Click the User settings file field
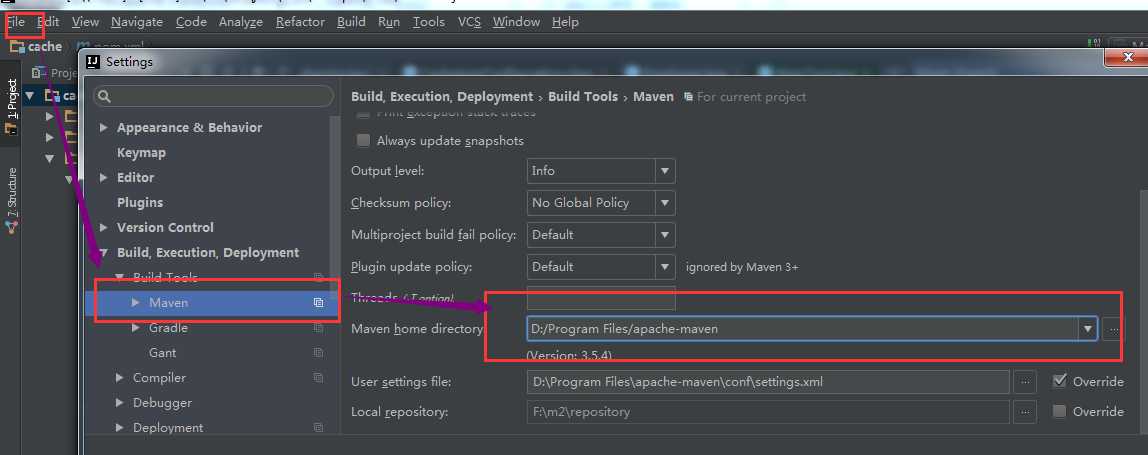This screenshot has width=1148, height=455. tap(768, 382)
